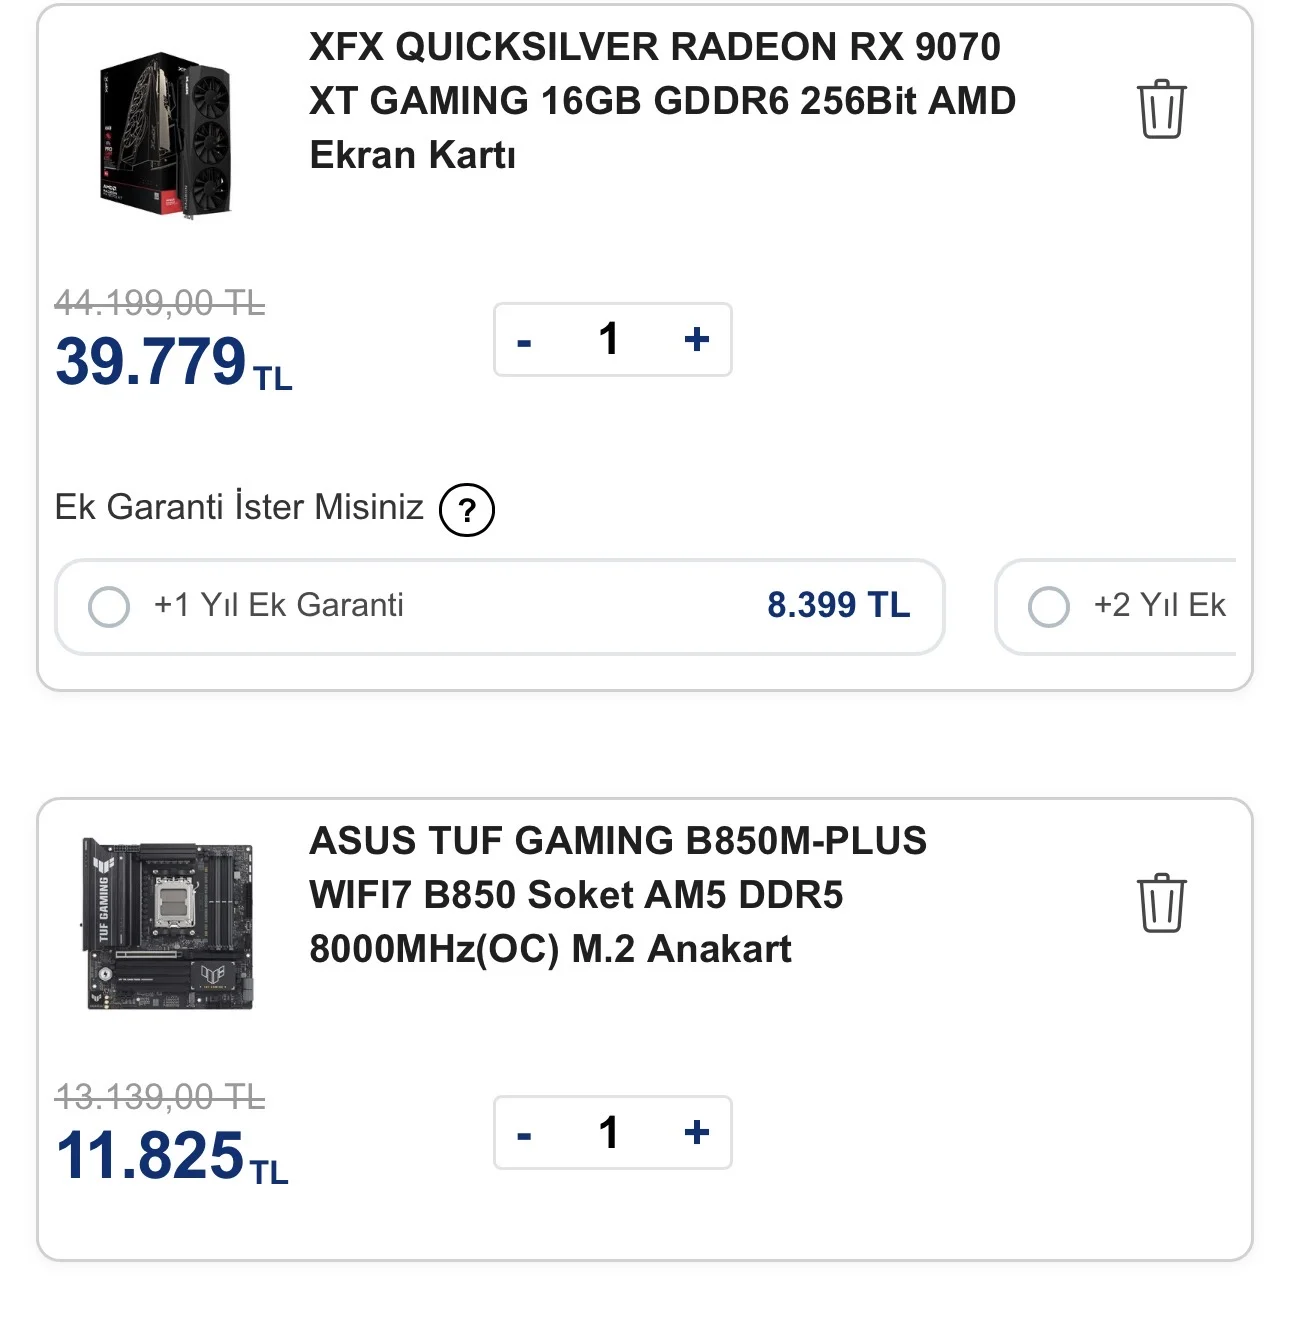Select +2 Yıl Ek Garanti radio option
Screen dimensions: 1290x1335
click(x=1049, y=606)
